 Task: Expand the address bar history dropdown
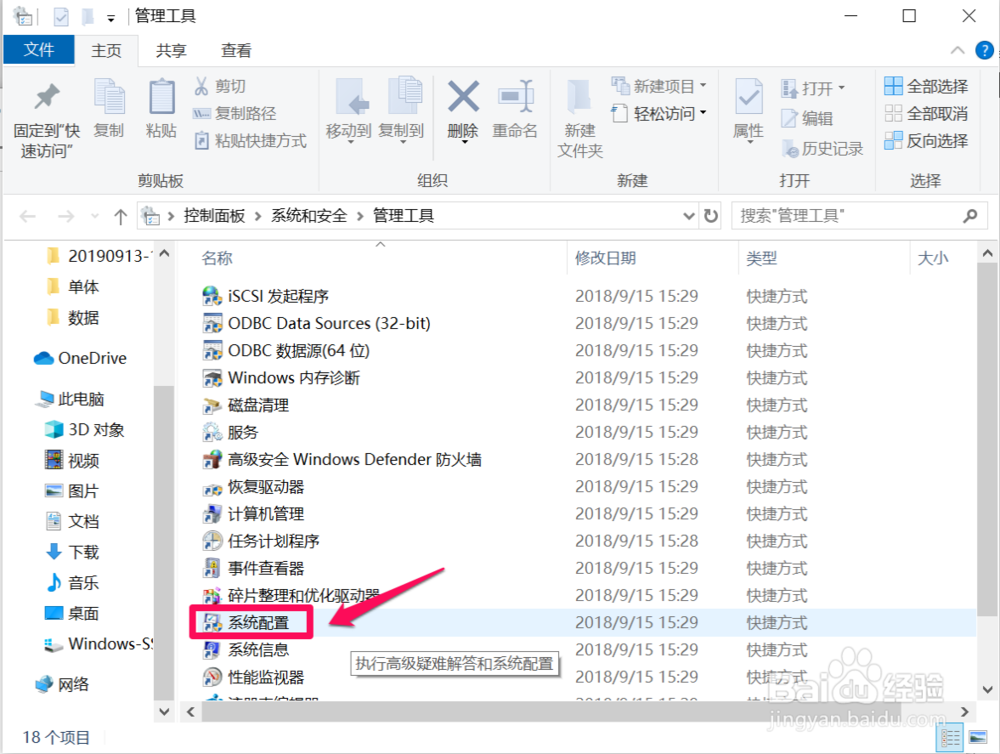[689, 215]
